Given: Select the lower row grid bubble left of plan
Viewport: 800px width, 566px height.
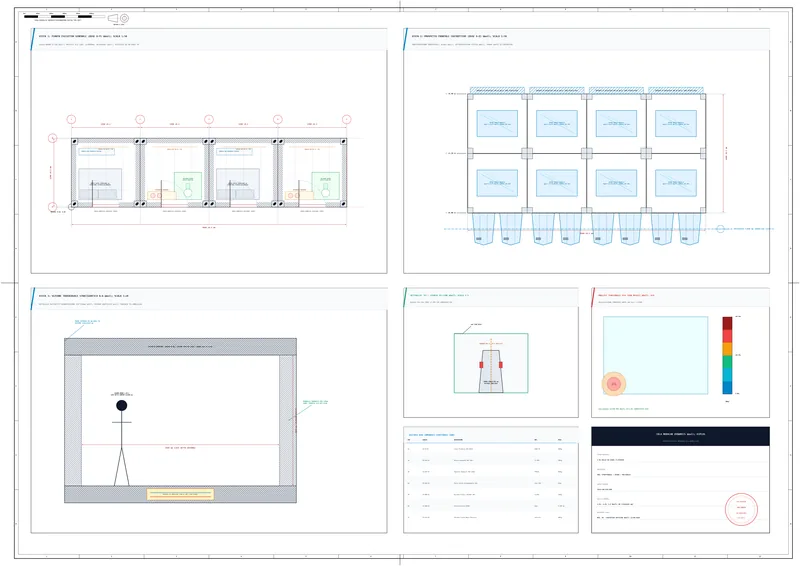Looking at the screenshot, I should (53, 207).
